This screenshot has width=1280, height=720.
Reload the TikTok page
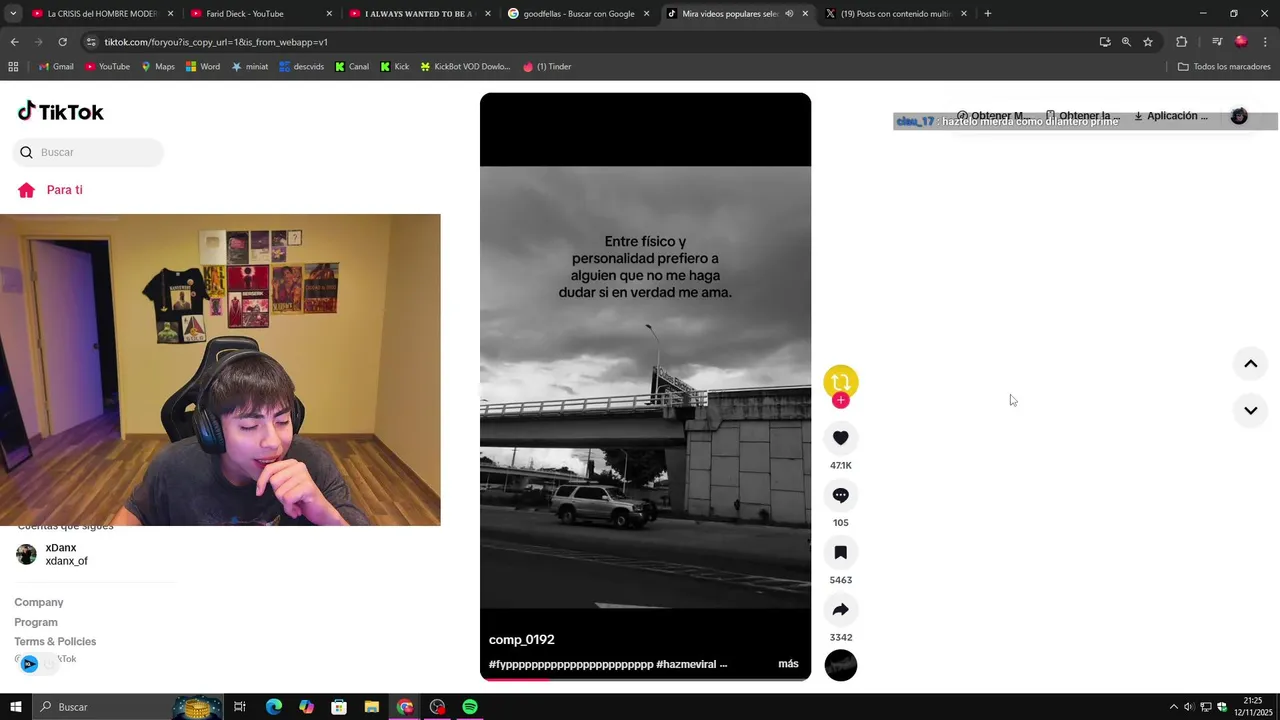coord(62,42)
